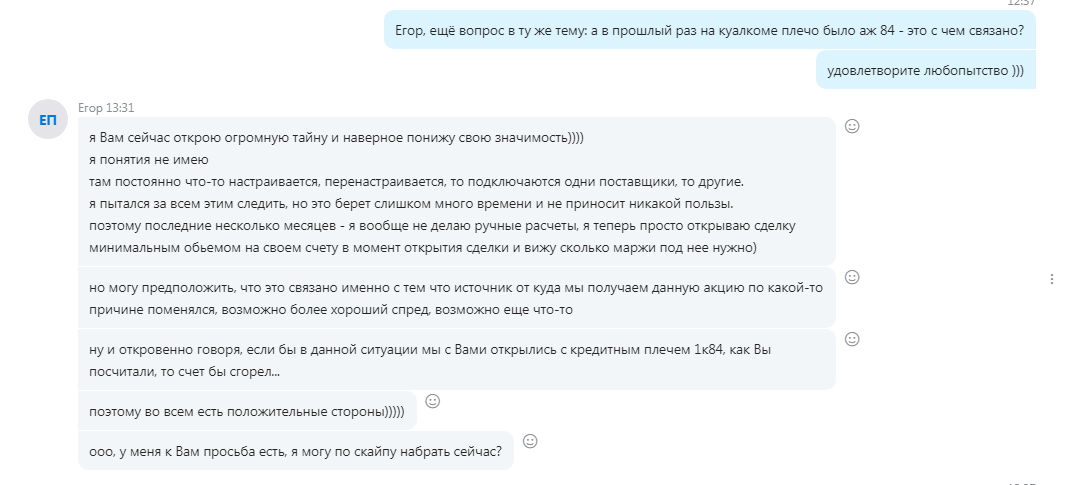Click the line 'минимальным обьемом на своем счету'

point(423,248)
